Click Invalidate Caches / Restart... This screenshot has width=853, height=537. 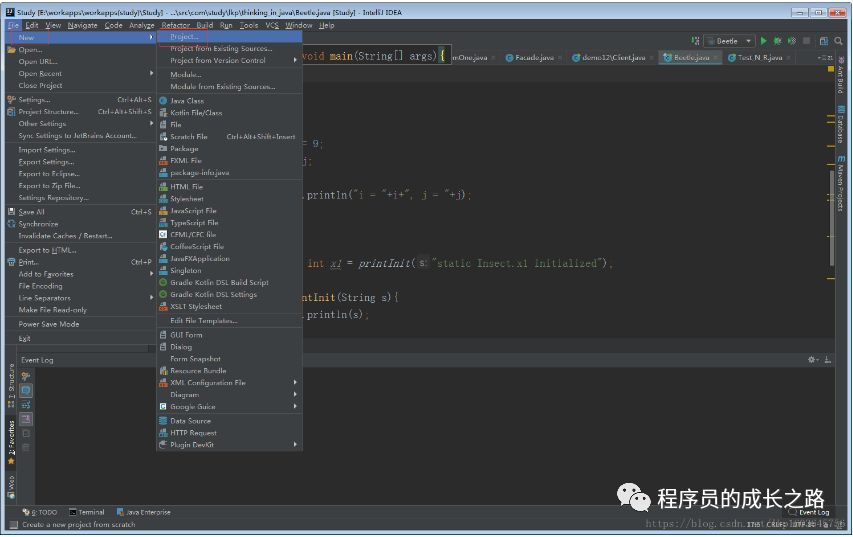tap(80, 236)
